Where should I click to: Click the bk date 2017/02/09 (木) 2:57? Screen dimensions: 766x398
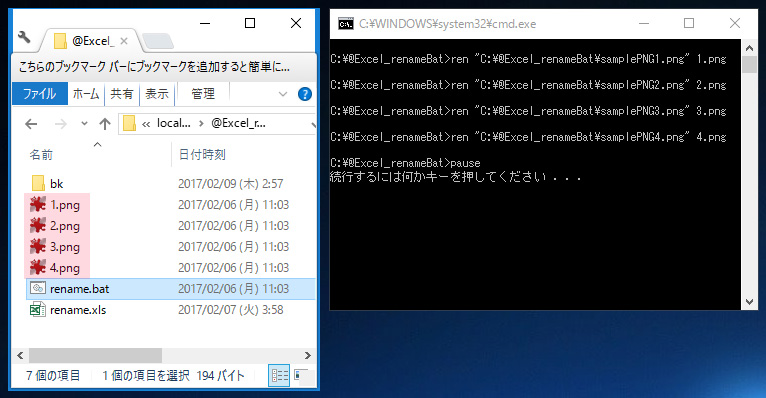click(x=231, y=184)
